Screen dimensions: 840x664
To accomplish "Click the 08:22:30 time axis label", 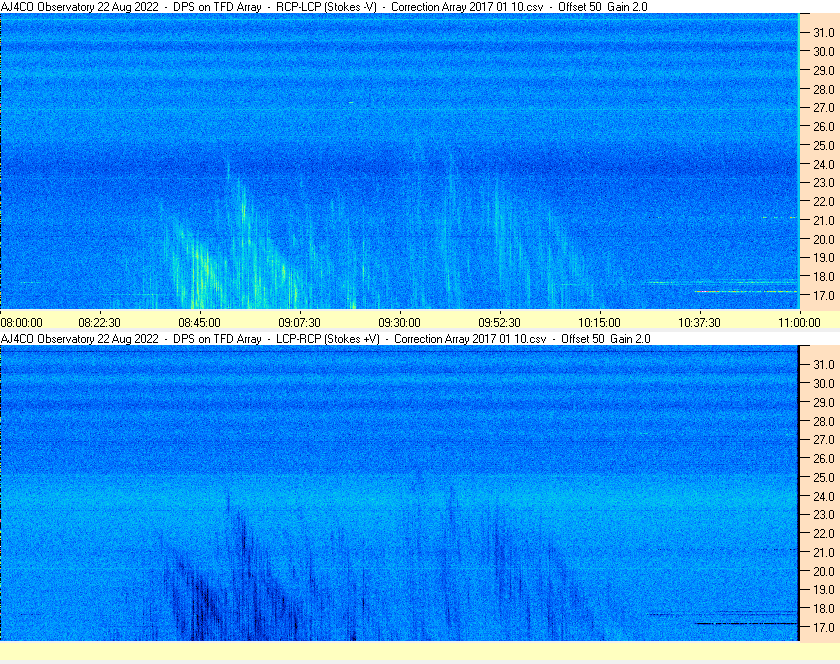I will [100, 323].
